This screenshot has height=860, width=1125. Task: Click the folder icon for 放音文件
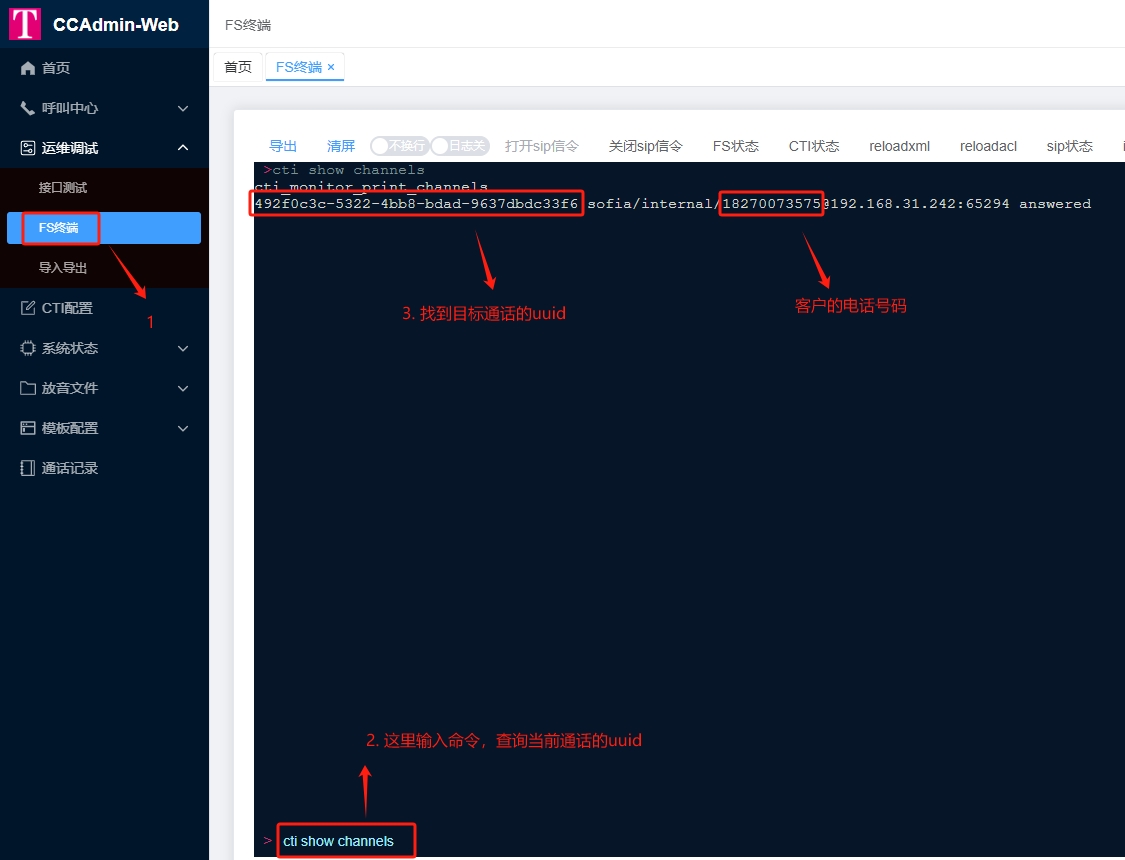click(28, 388)
